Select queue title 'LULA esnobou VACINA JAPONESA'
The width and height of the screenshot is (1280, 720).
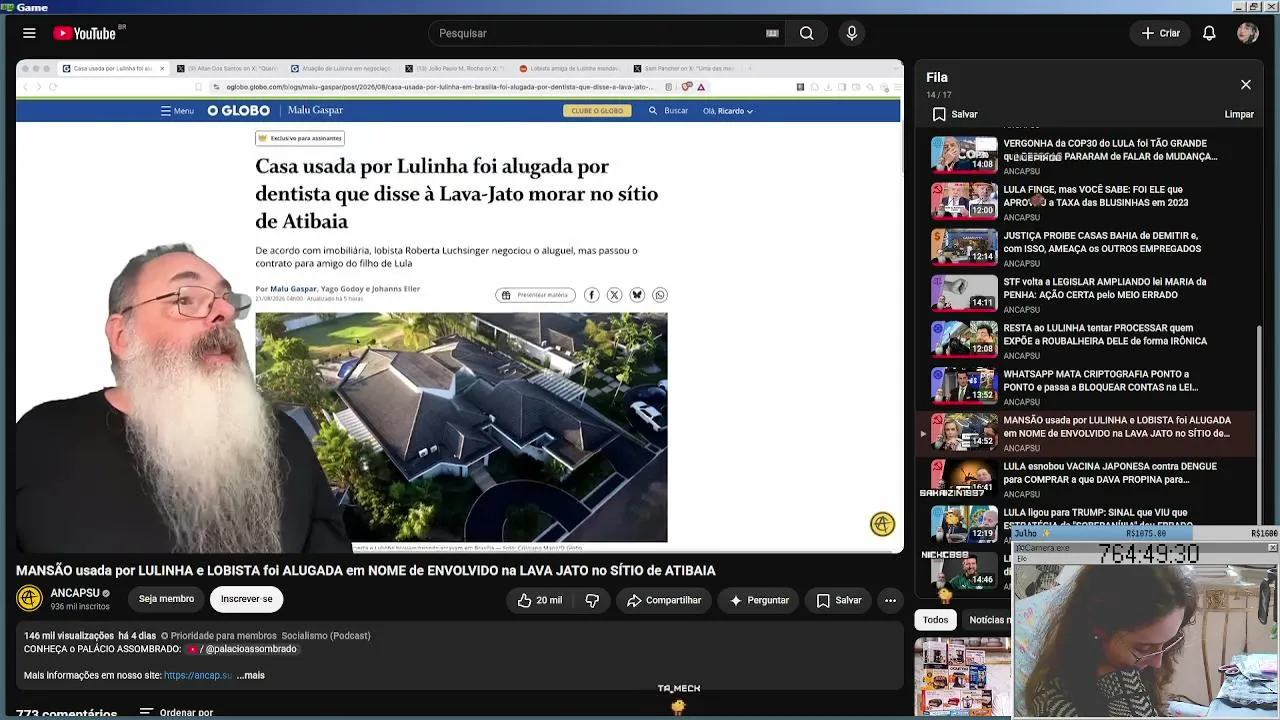pos(1110,472)
